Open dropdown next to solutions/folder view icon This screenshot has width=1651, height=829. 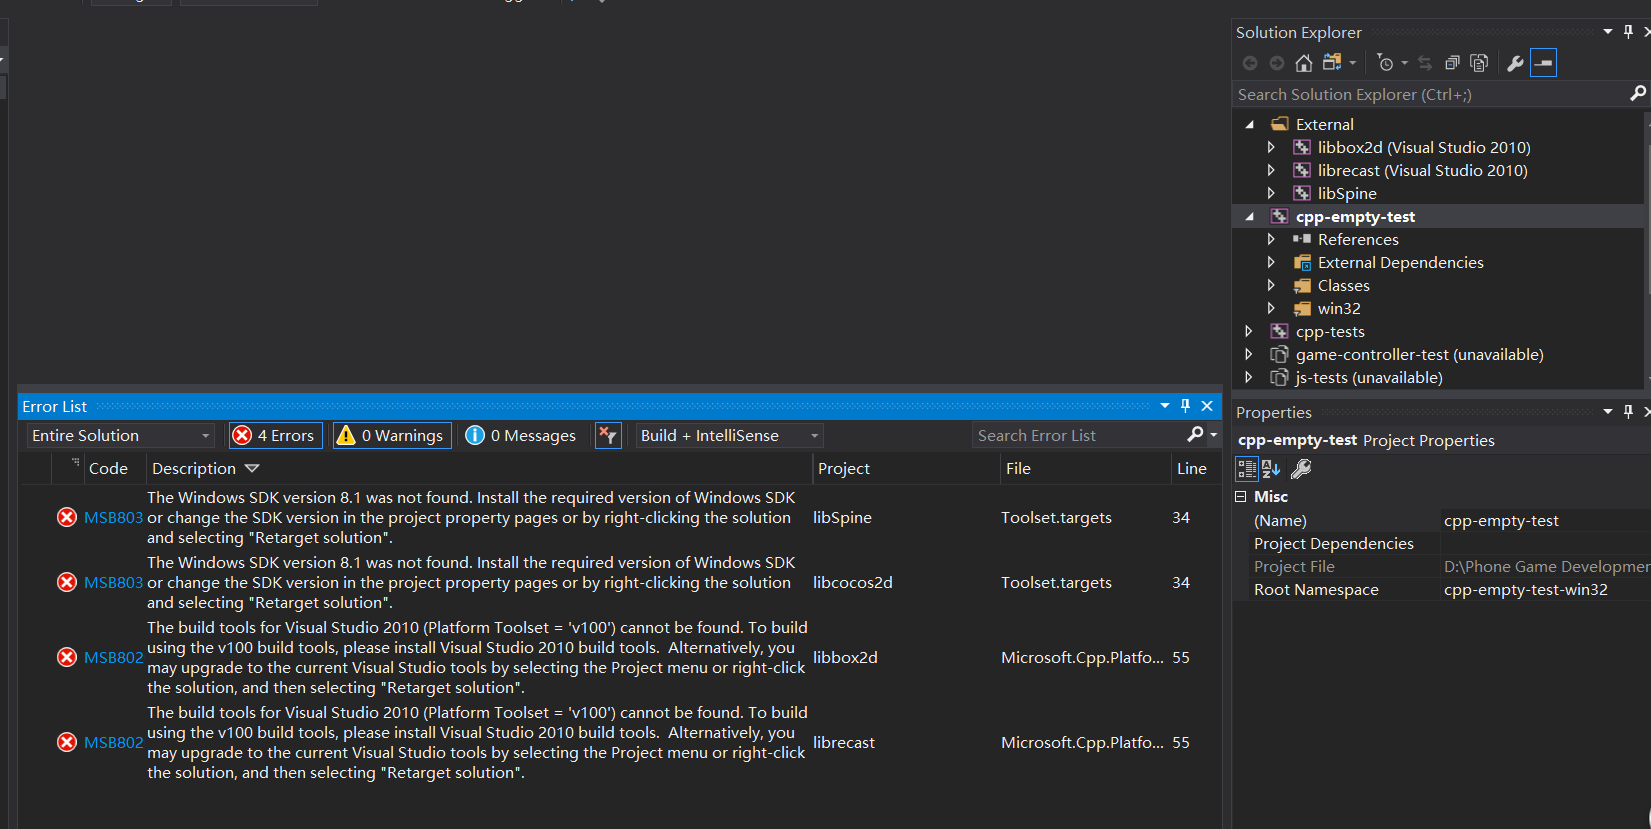1353,63
